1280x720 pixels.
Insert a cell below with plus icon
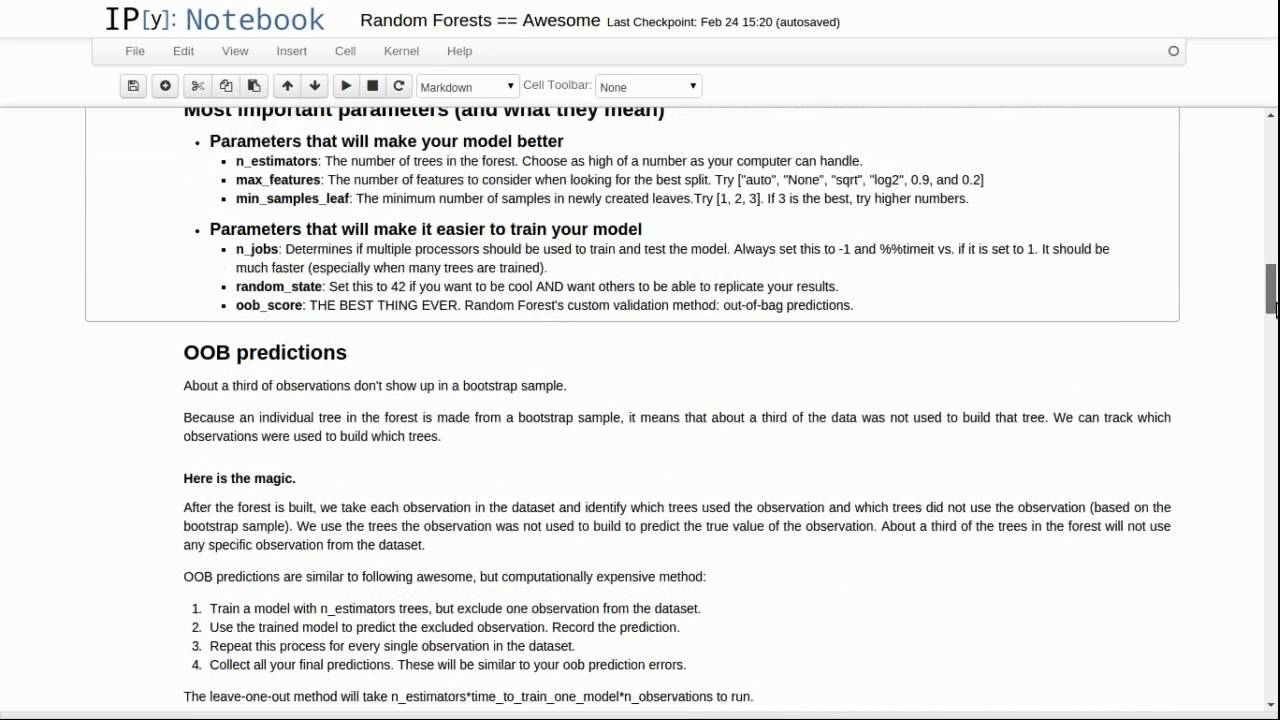(165, 86)
